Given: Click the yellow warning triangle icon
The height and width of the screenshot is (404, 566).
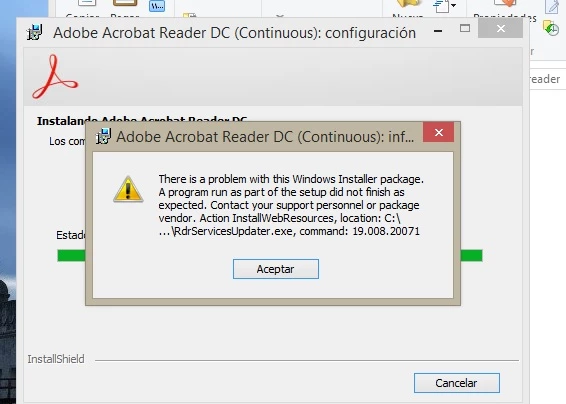Looking at the screenshot, I should click(x=128, y=189).
